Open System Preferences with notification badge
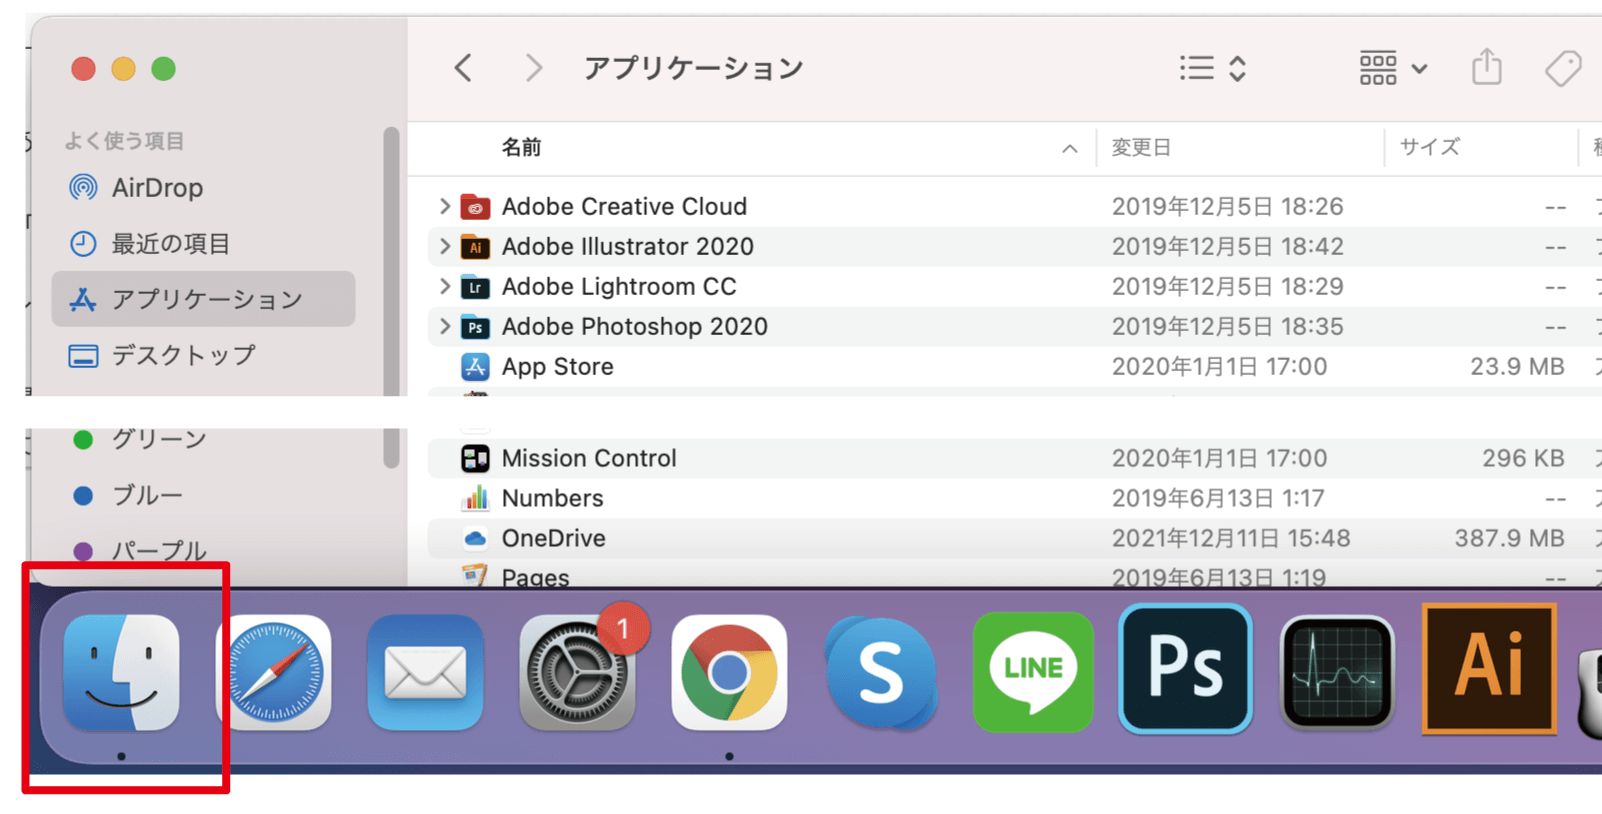 (x=577, y=673)
